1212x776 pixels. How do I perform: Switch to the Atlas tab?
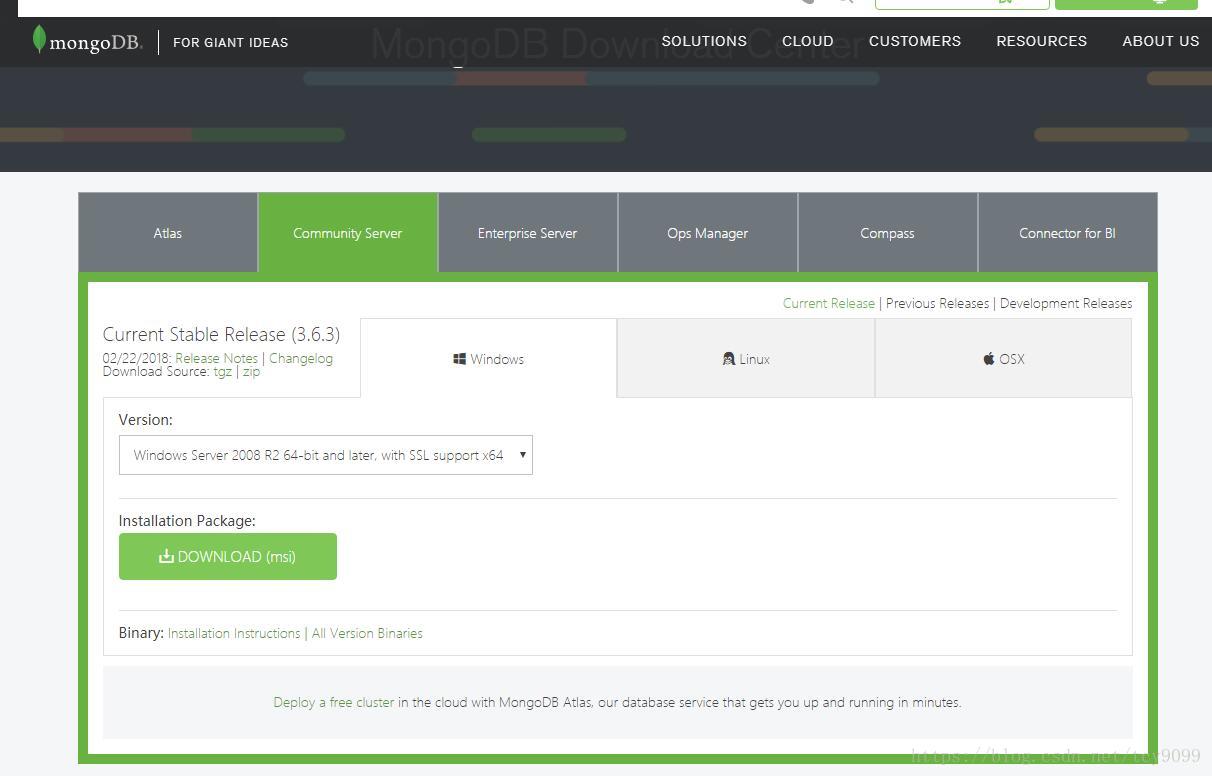coord(168,233)
